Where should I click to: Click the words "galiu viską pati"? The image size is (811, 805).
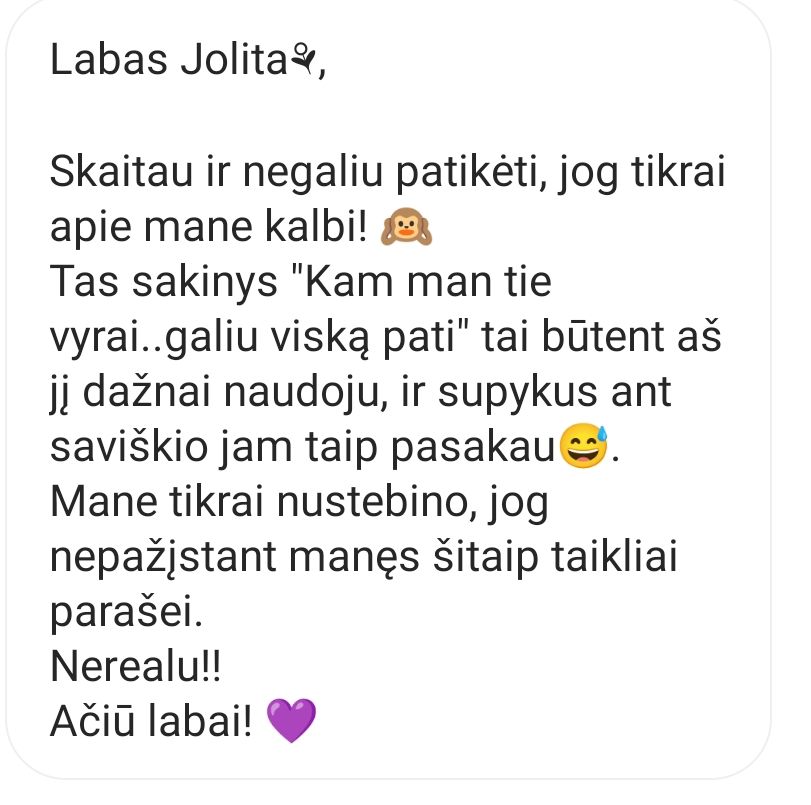(310, 338)
